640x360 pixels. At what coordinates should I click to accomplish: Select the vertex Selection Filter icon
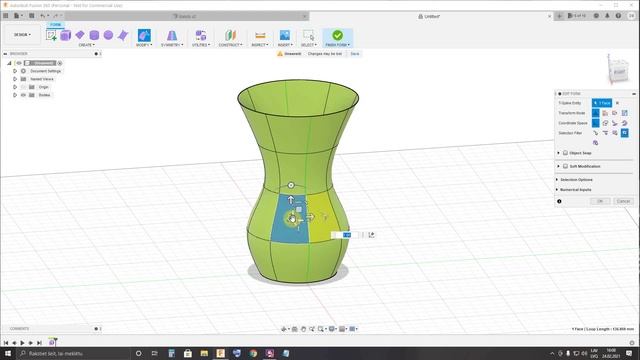point(596,133)
